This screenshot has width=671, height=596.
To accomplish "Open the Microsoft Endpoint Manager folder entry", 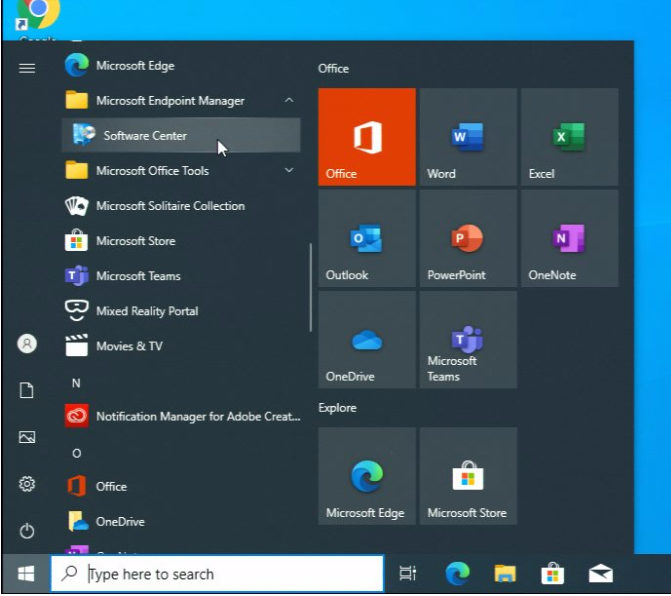I will pos(181,101).
